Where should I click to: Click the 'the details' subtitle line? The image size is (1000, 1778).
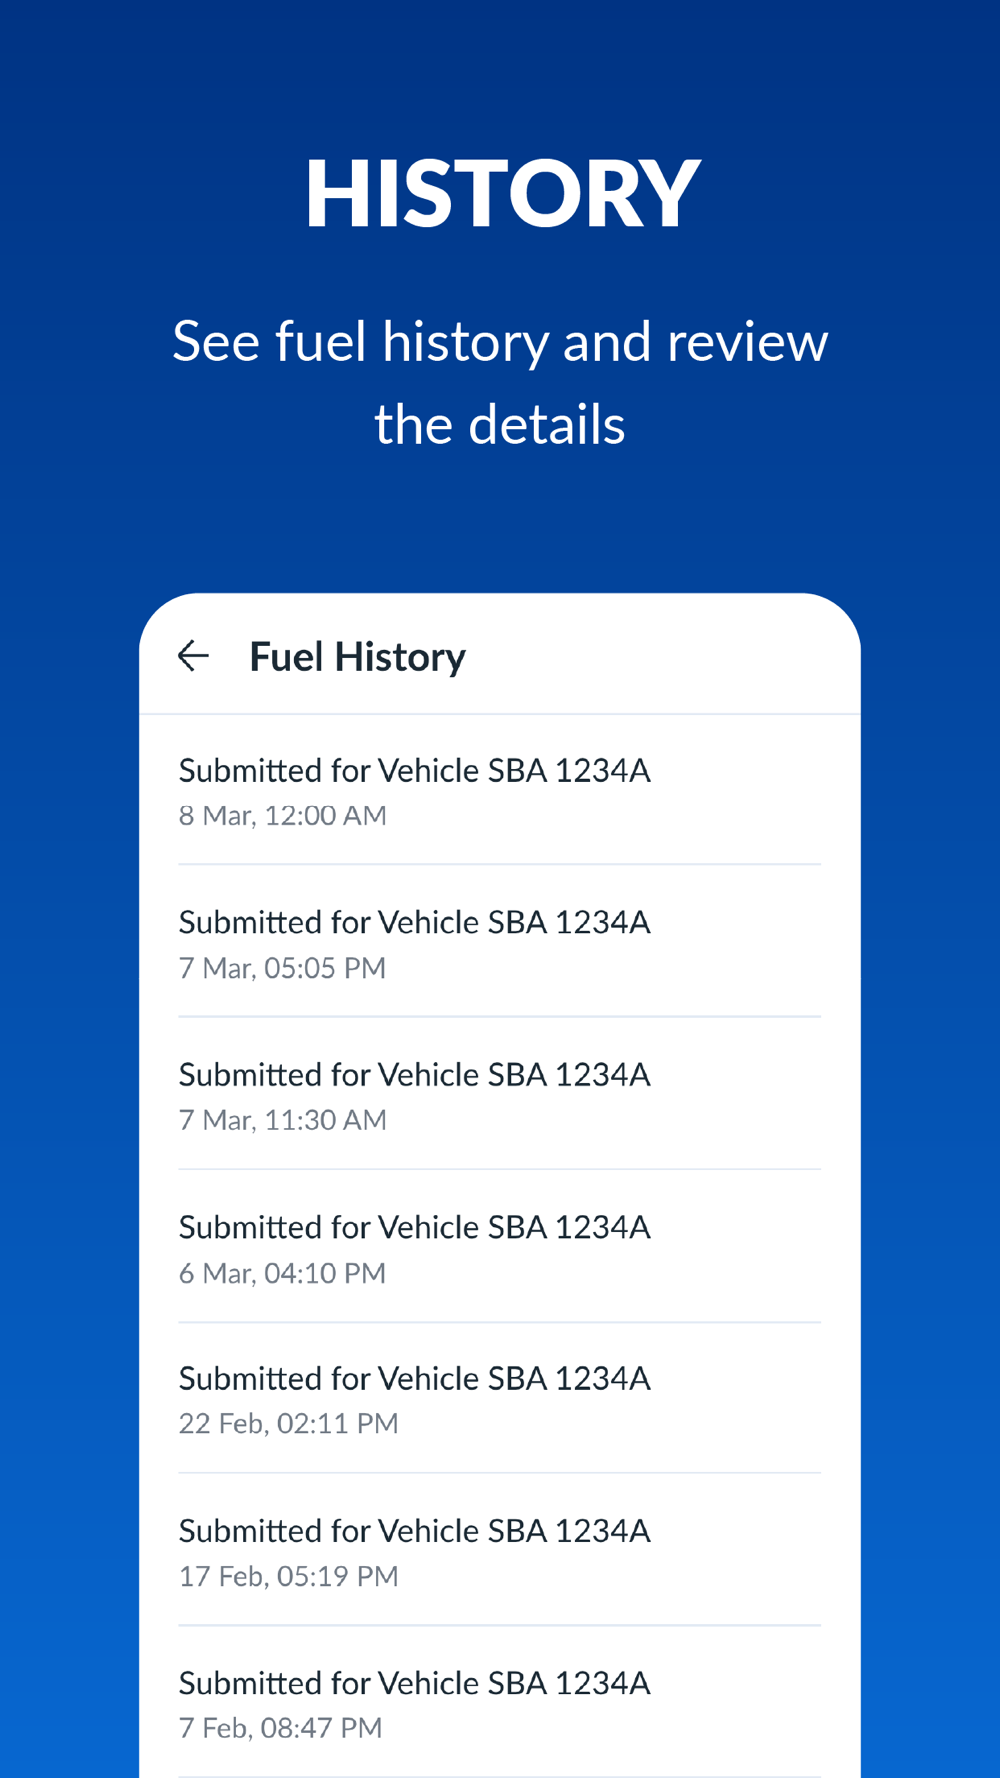[500, 425]
